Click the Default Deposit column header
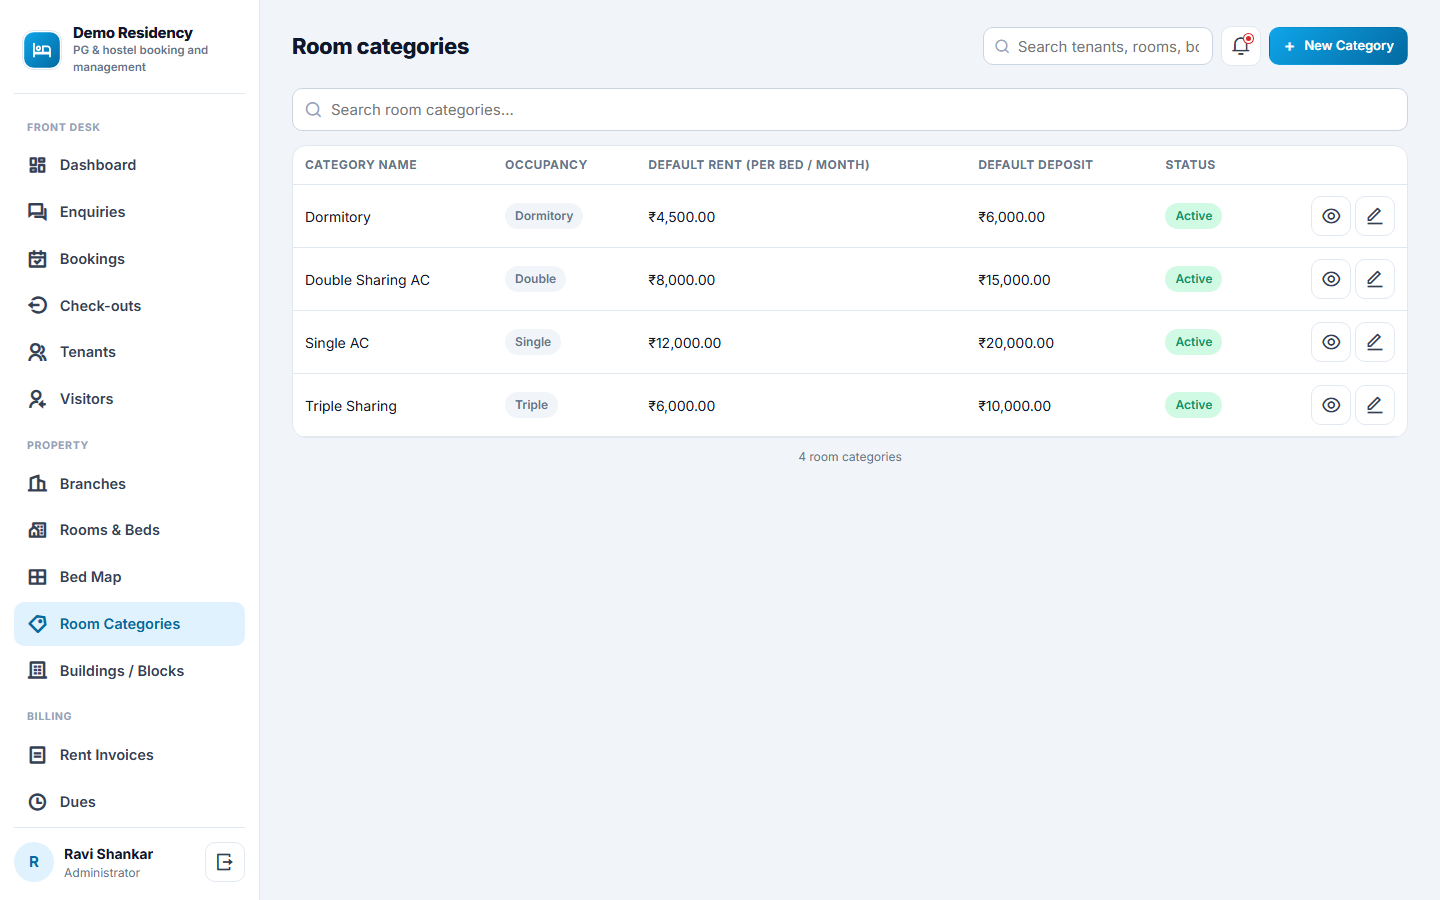Screen dimensions: 1440x900 pos(1035,165)
